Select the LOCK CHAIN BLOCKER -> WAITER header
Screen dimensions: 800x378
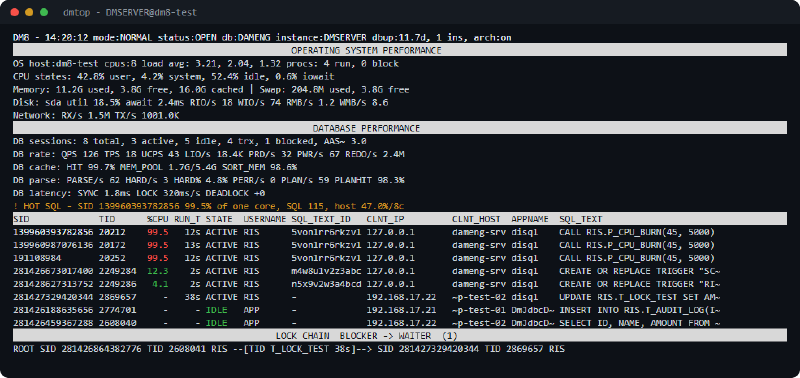pos(400,336)
